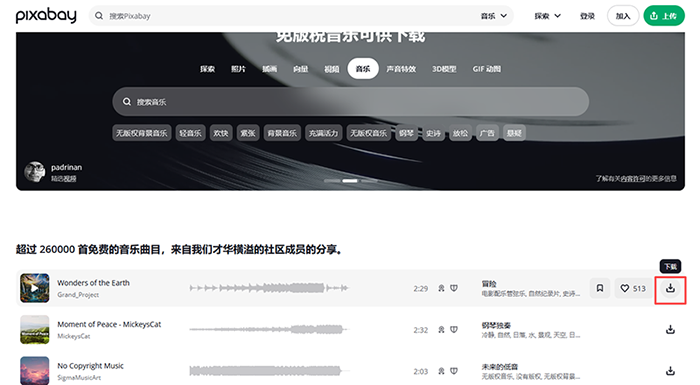Select the 背景音乐 tag
700x385 pixels.
pyautogui.click(x=282, y=133)
